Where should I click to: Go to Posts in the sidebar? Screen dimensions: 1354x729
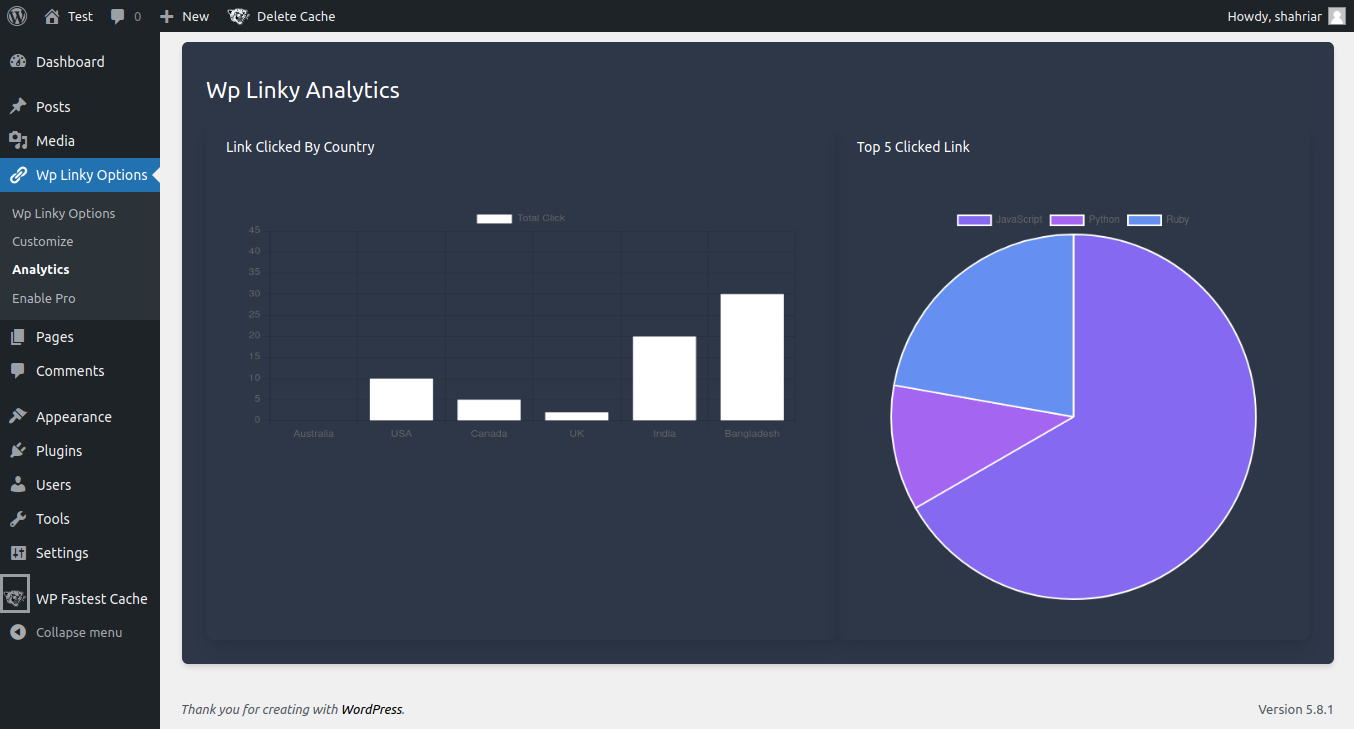[x=80, y=107]
